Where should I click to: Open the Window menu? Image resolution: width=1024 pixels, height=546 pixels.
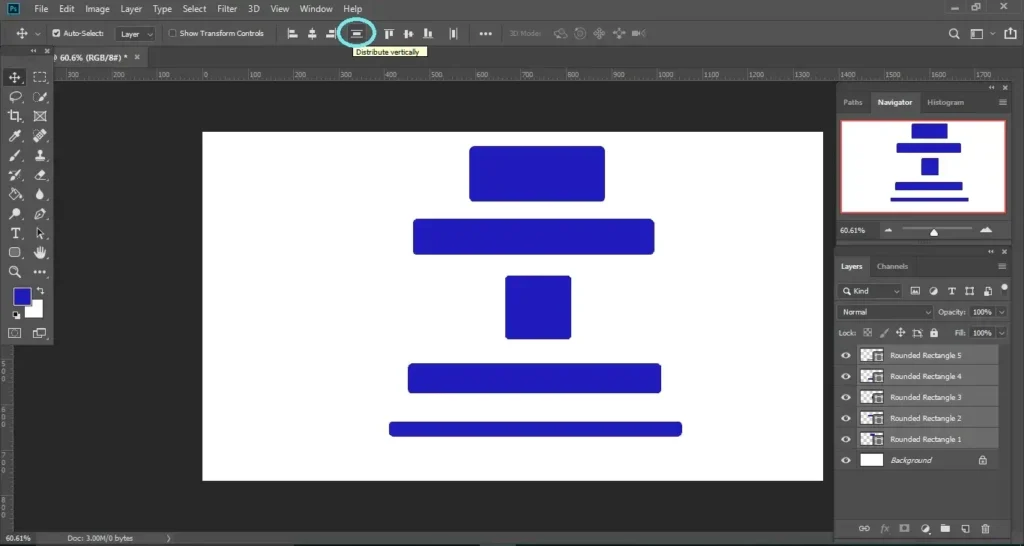315,9
